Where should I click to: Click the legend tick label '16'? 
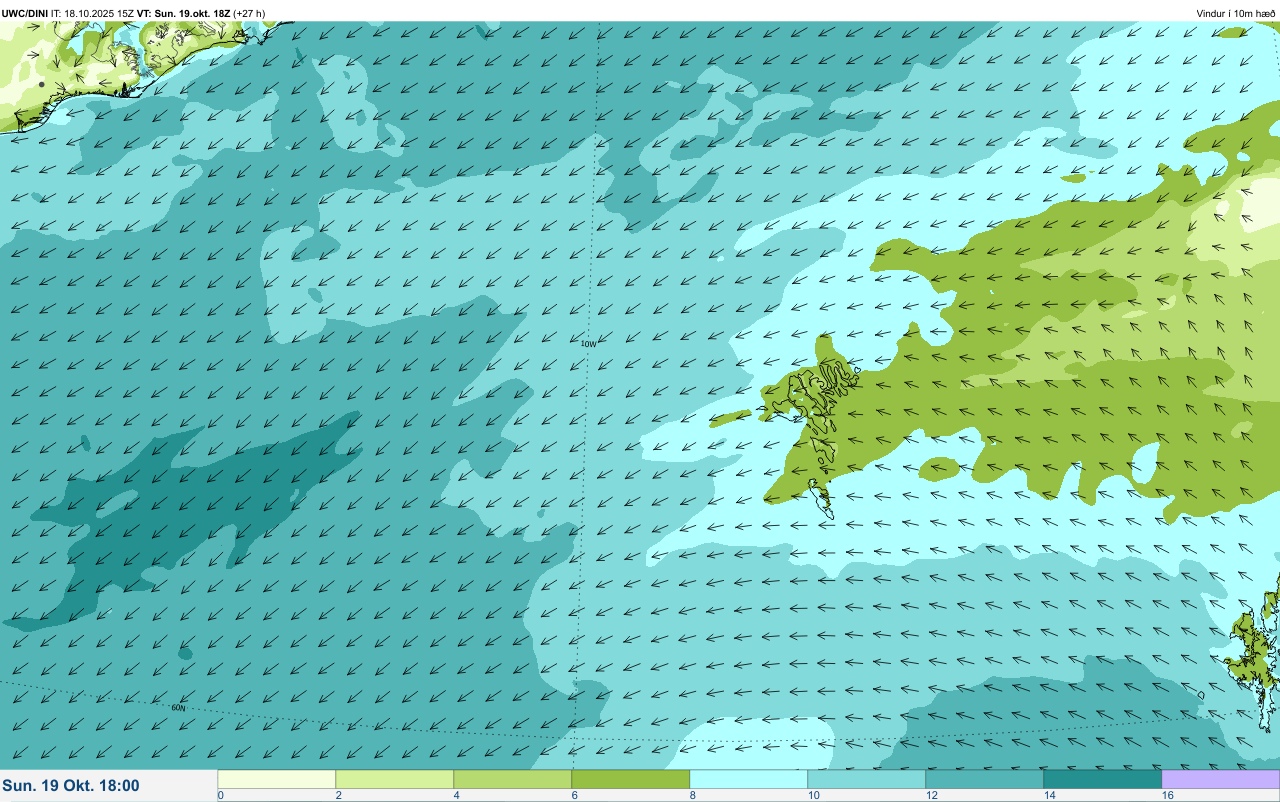[x=1168, y=796]
